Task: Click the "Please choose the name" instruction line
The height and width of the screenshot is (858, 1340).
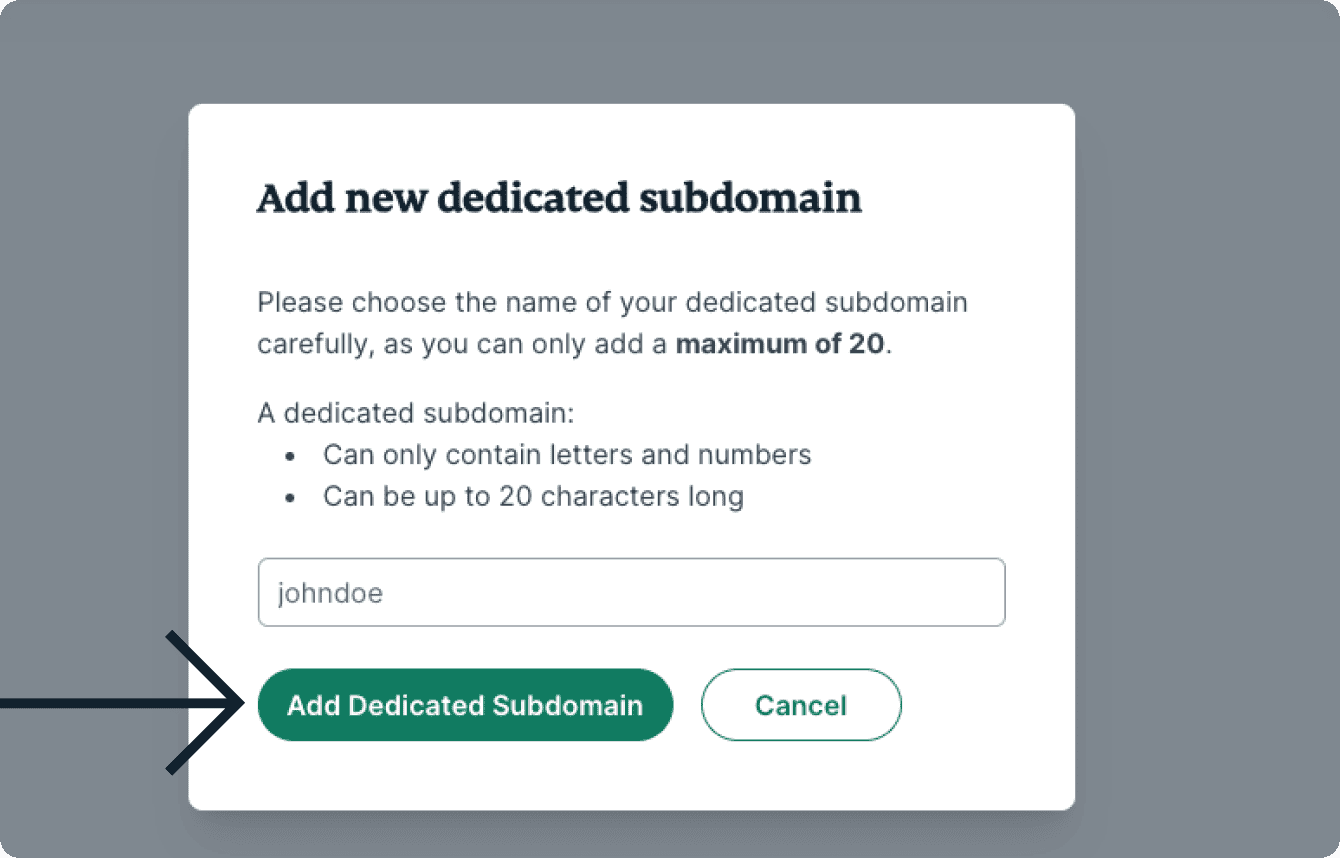Action: coord(612,302)
